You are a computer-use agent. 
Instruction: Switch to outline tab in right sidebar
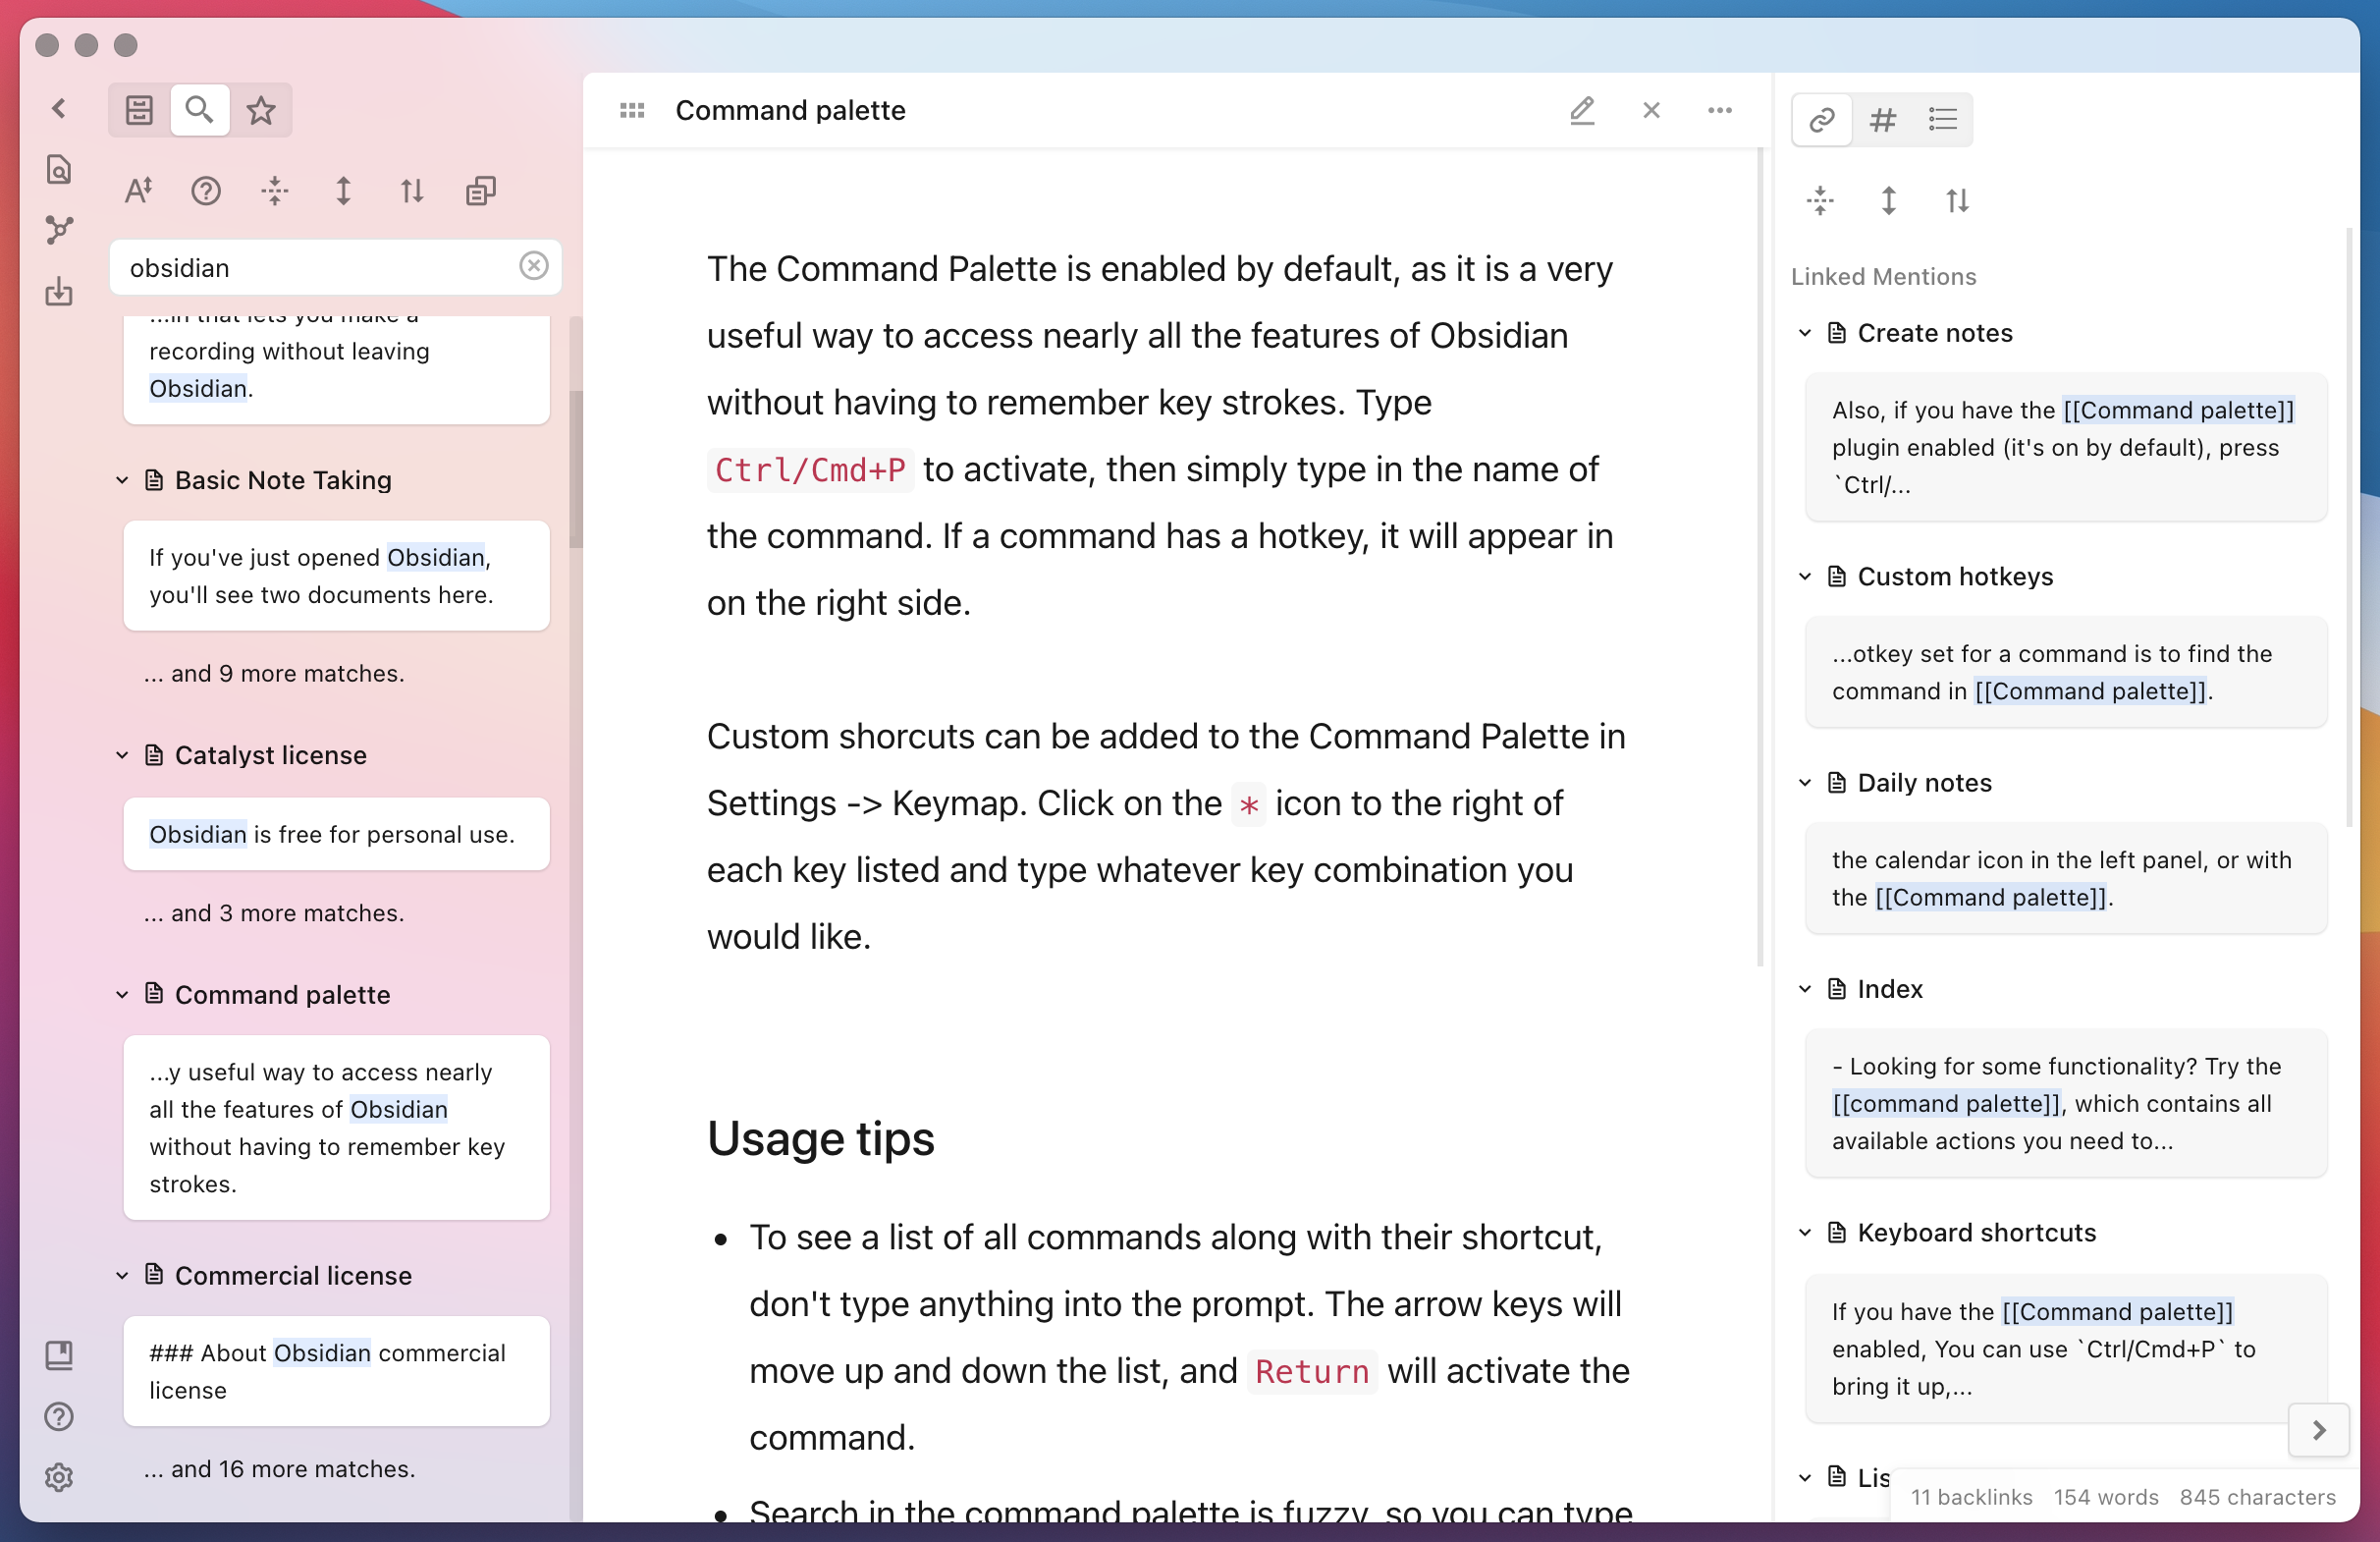[x=1943, y=120]
